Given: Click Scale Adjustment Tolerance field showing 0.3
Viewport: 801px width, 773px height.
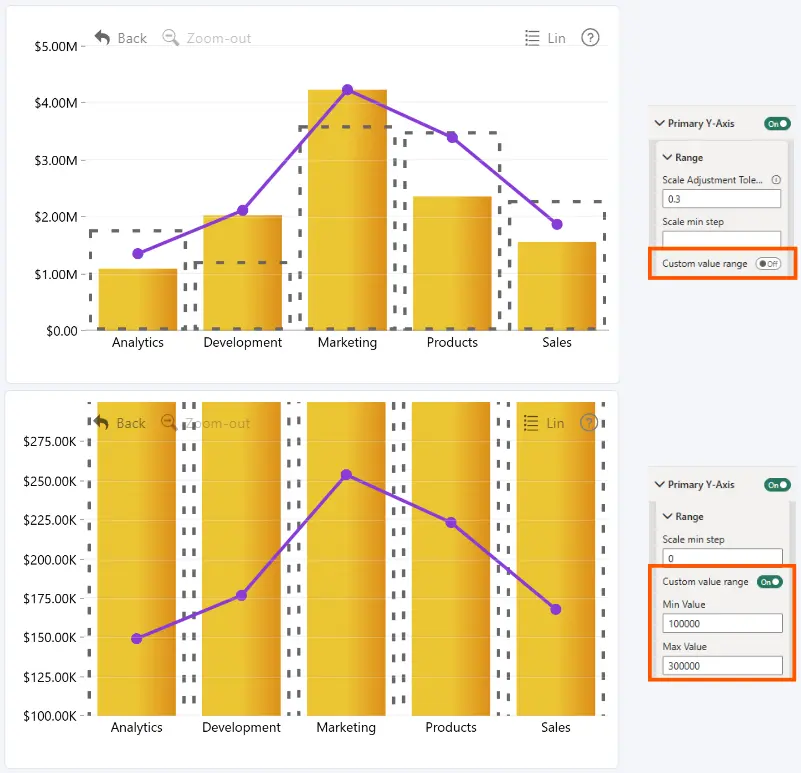Looking at the screenshot, I should [x=721, y=199].
